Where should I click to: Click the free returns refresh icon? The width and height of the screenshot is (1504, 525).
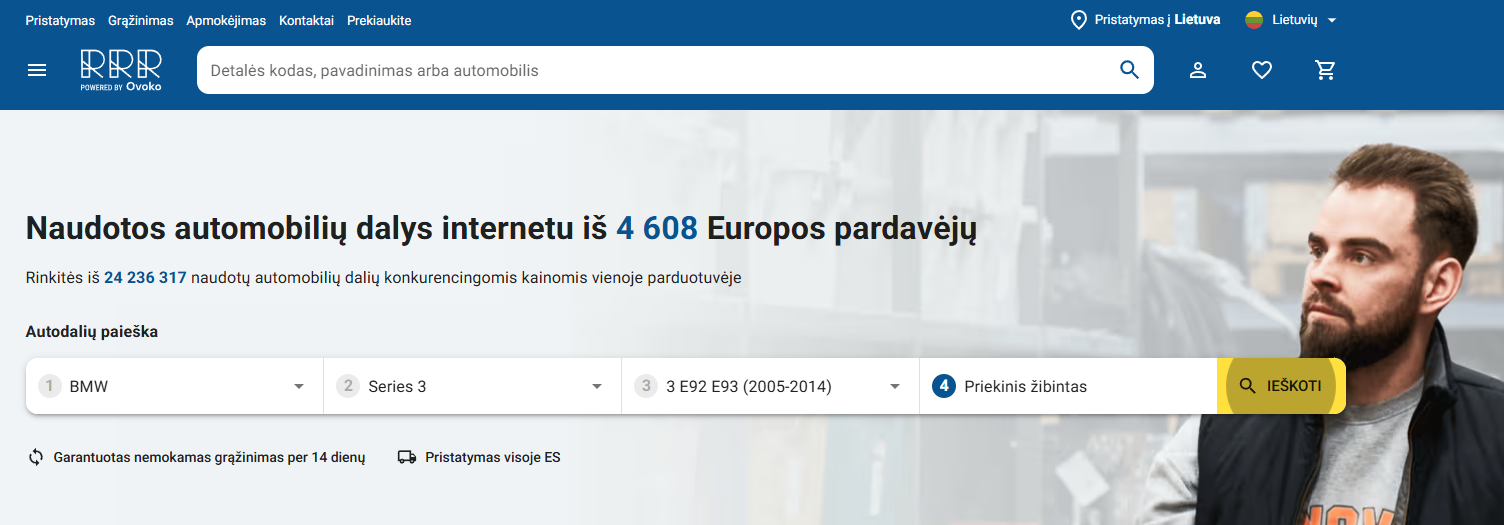pos(36,457)
